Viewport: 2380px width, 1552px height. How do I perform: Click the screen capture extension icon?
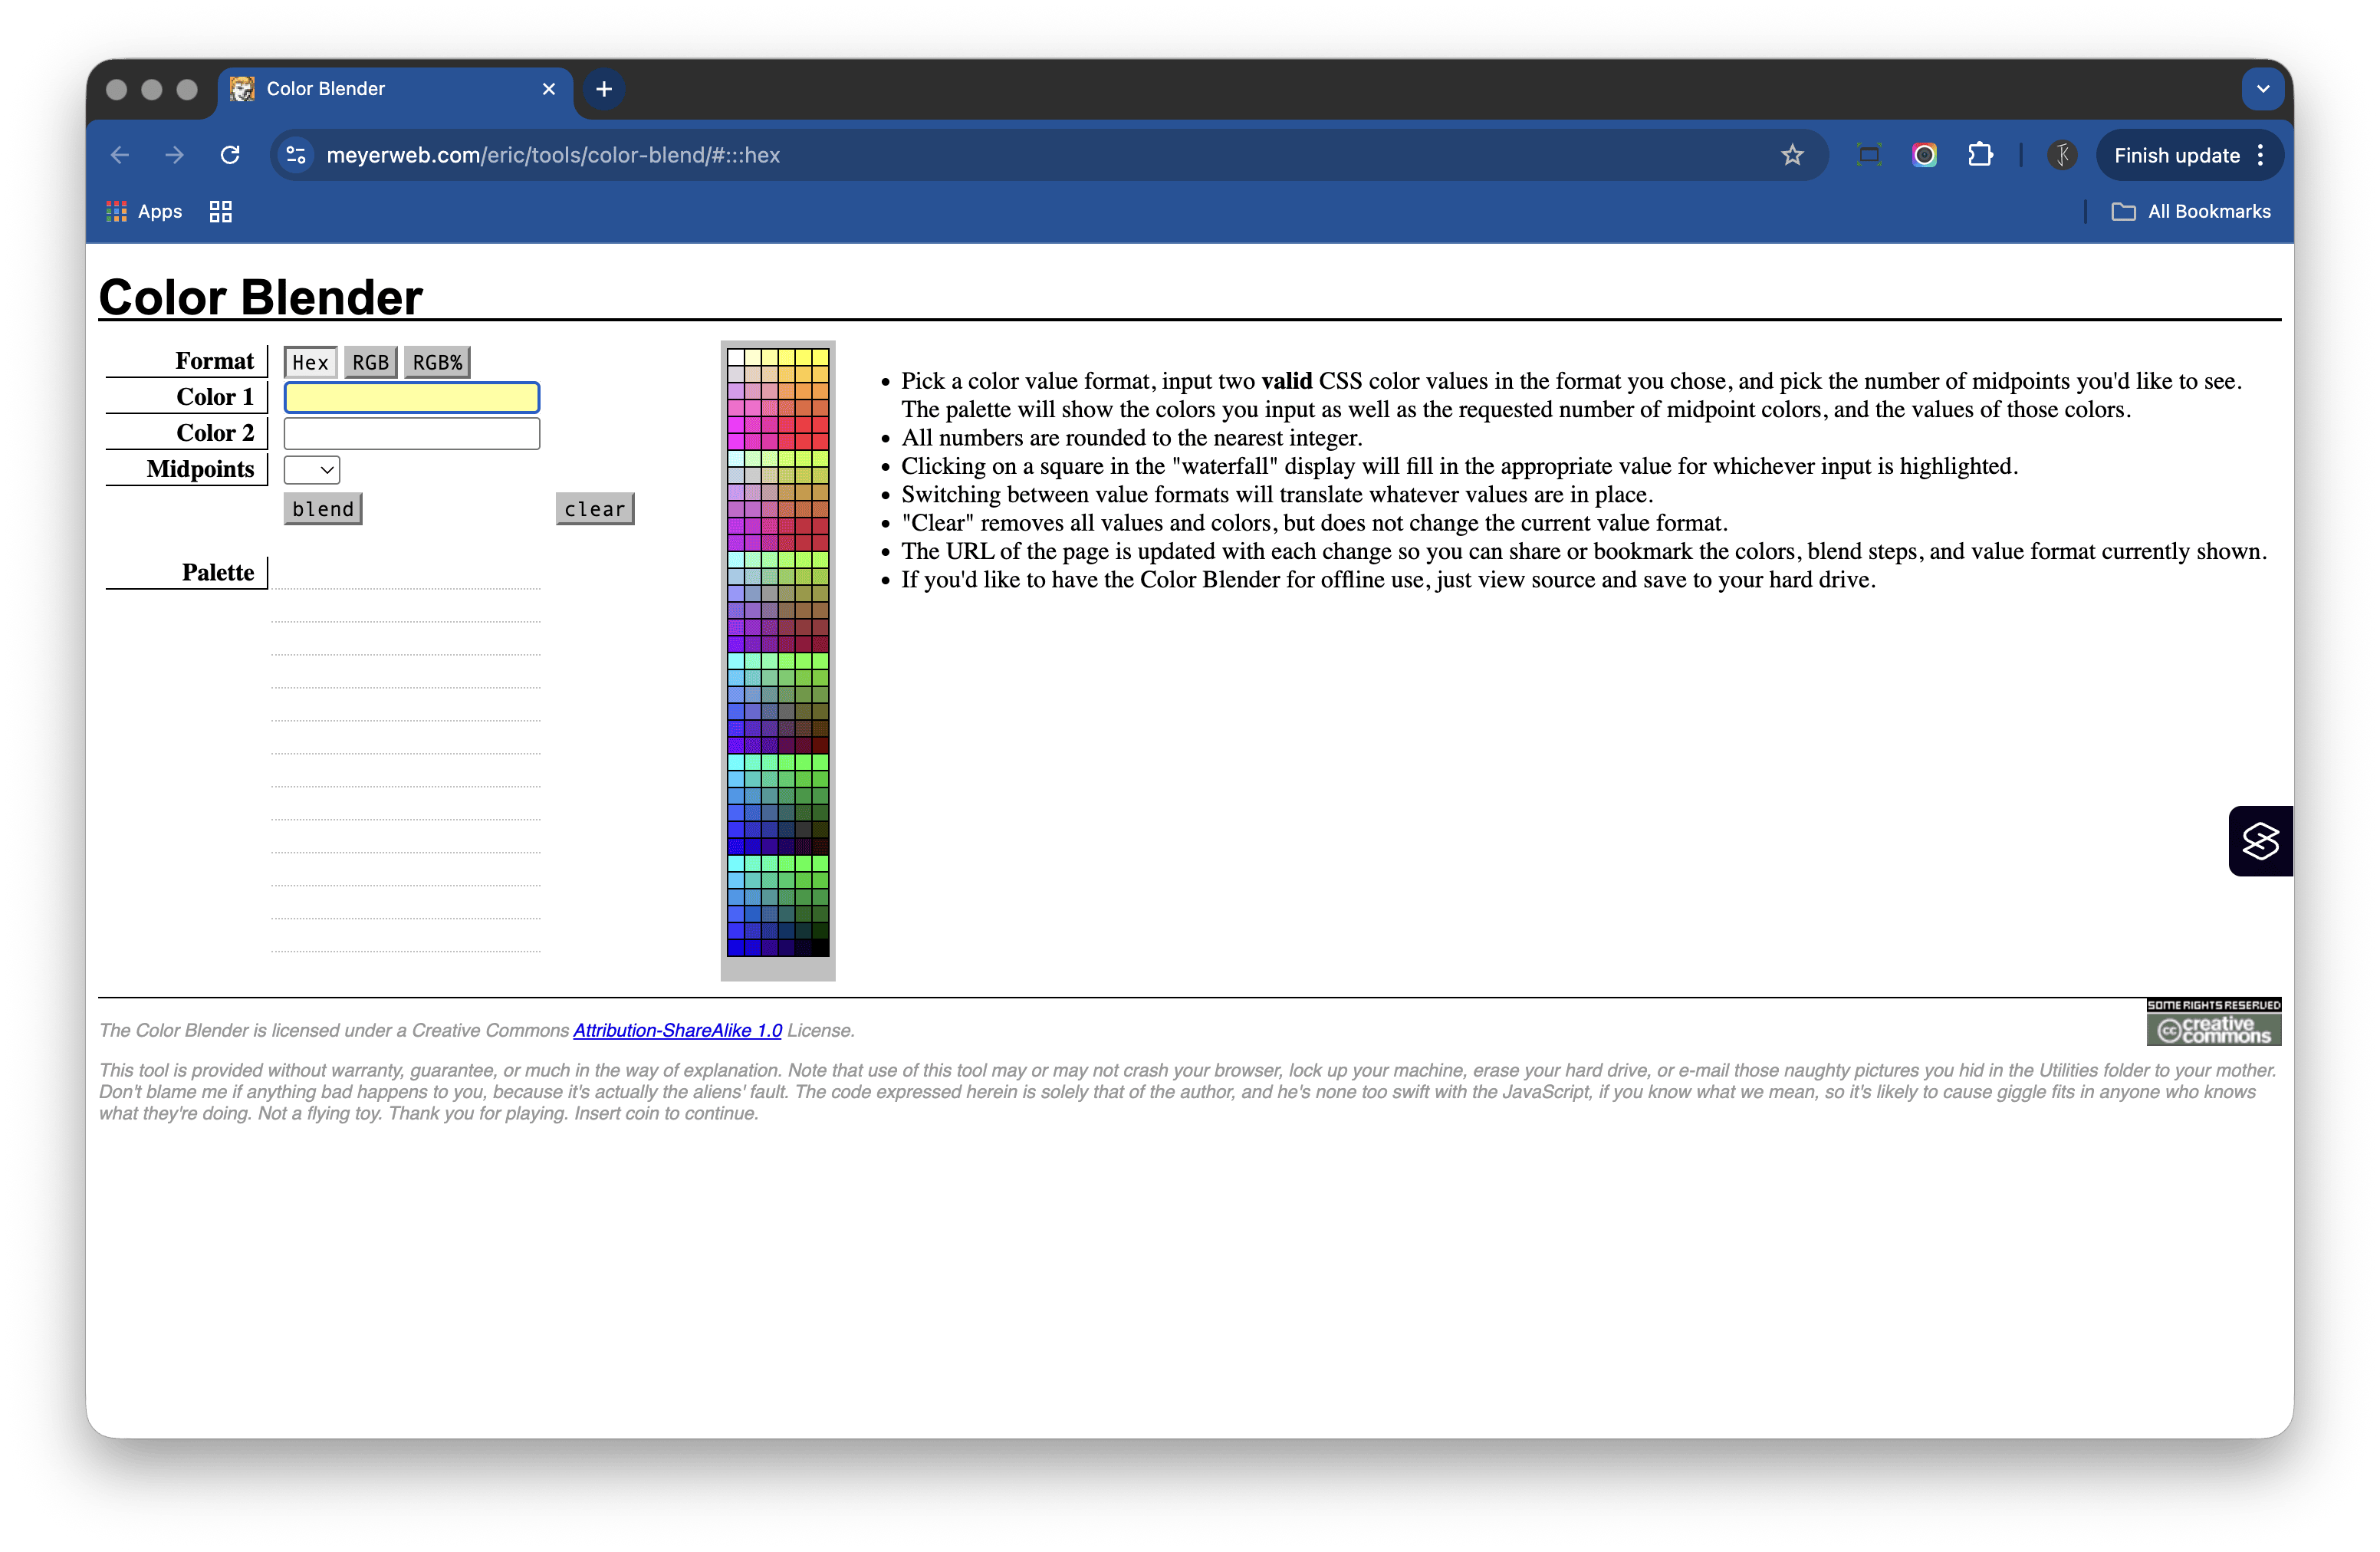click(x=1868, y=155)
